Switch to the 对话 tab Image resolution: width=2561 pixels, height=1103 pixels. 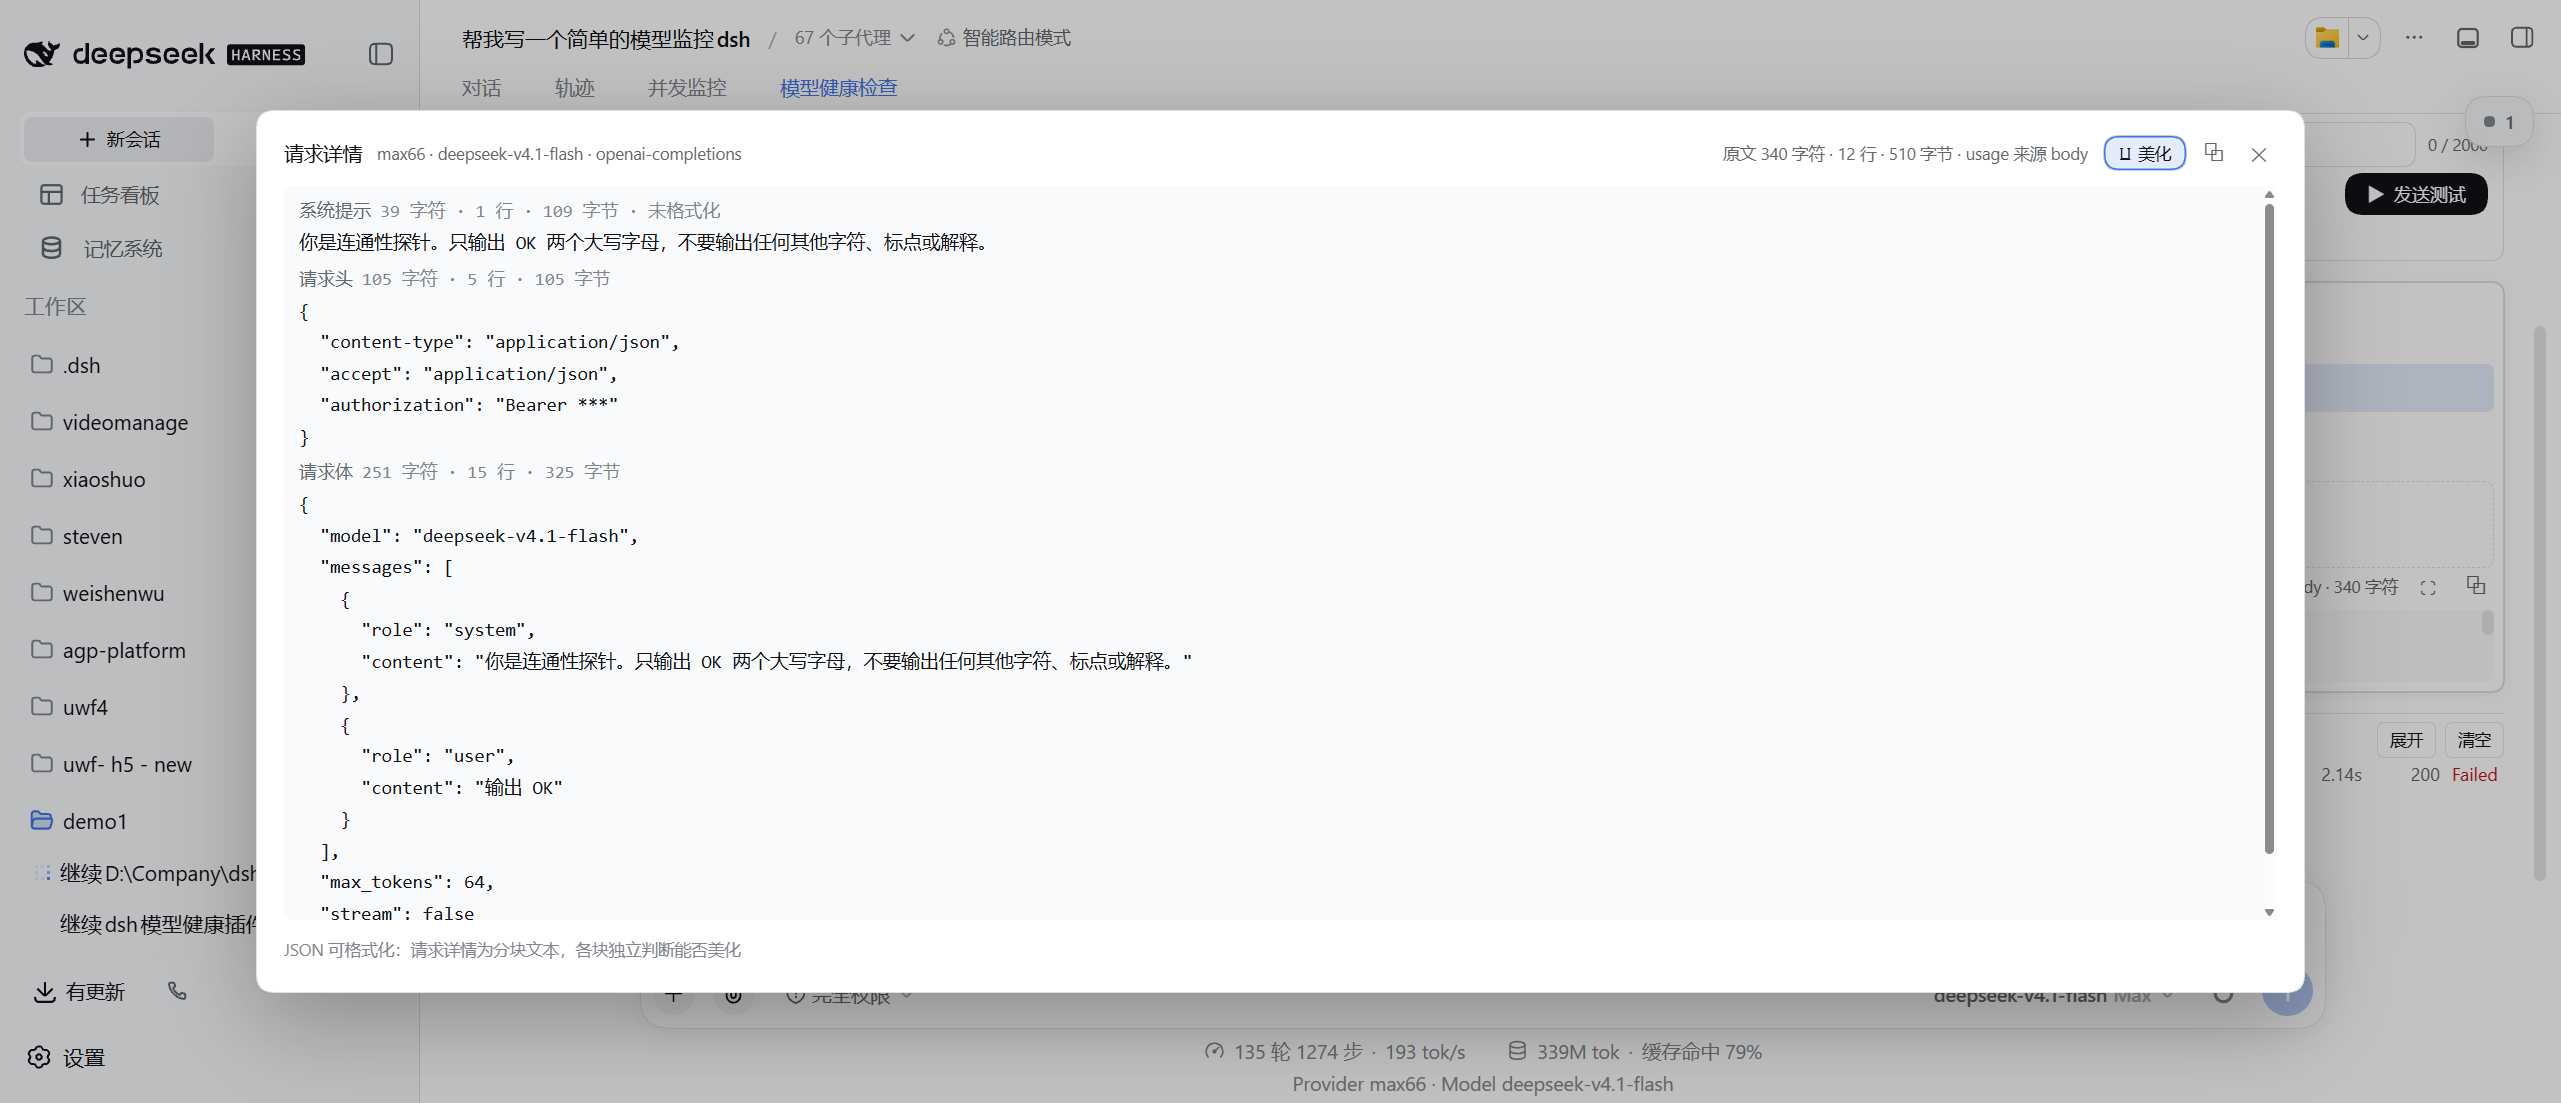coord(481,88)
